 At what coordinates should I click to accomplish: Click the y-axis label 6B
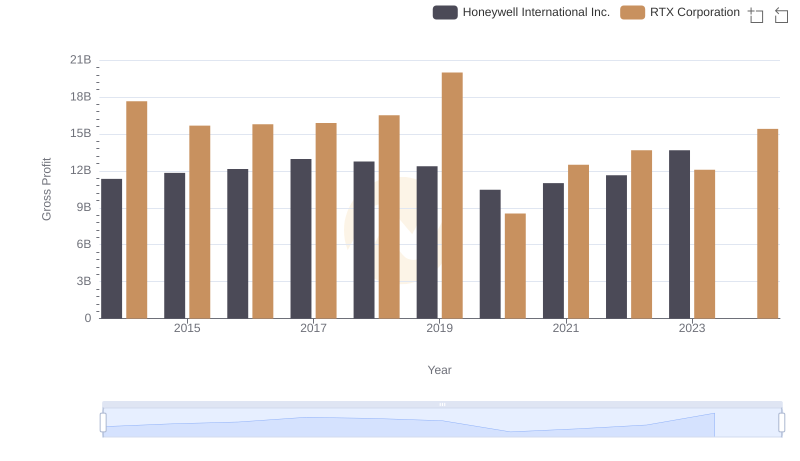(84, 244)
